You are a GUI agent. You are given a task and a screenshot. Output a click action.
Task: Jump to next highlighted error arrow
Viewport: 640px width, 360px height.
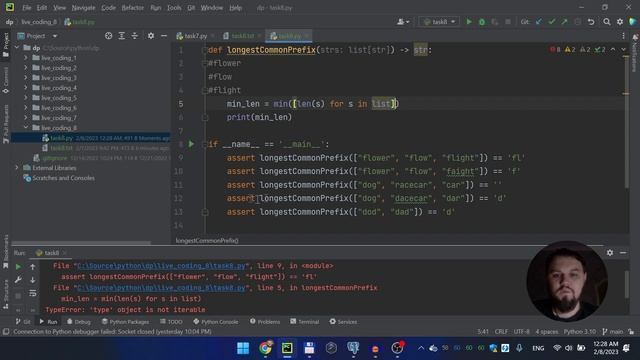(x=623, y=49)
